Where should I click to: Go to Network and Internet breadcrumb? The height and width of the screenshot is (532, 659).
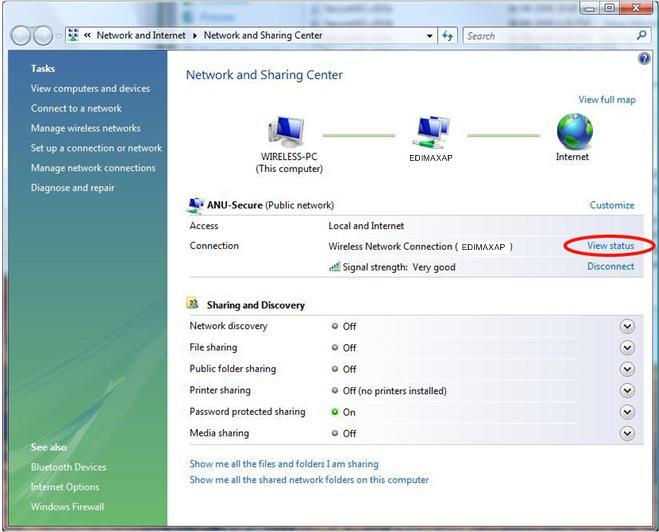(x=141, y=35)
